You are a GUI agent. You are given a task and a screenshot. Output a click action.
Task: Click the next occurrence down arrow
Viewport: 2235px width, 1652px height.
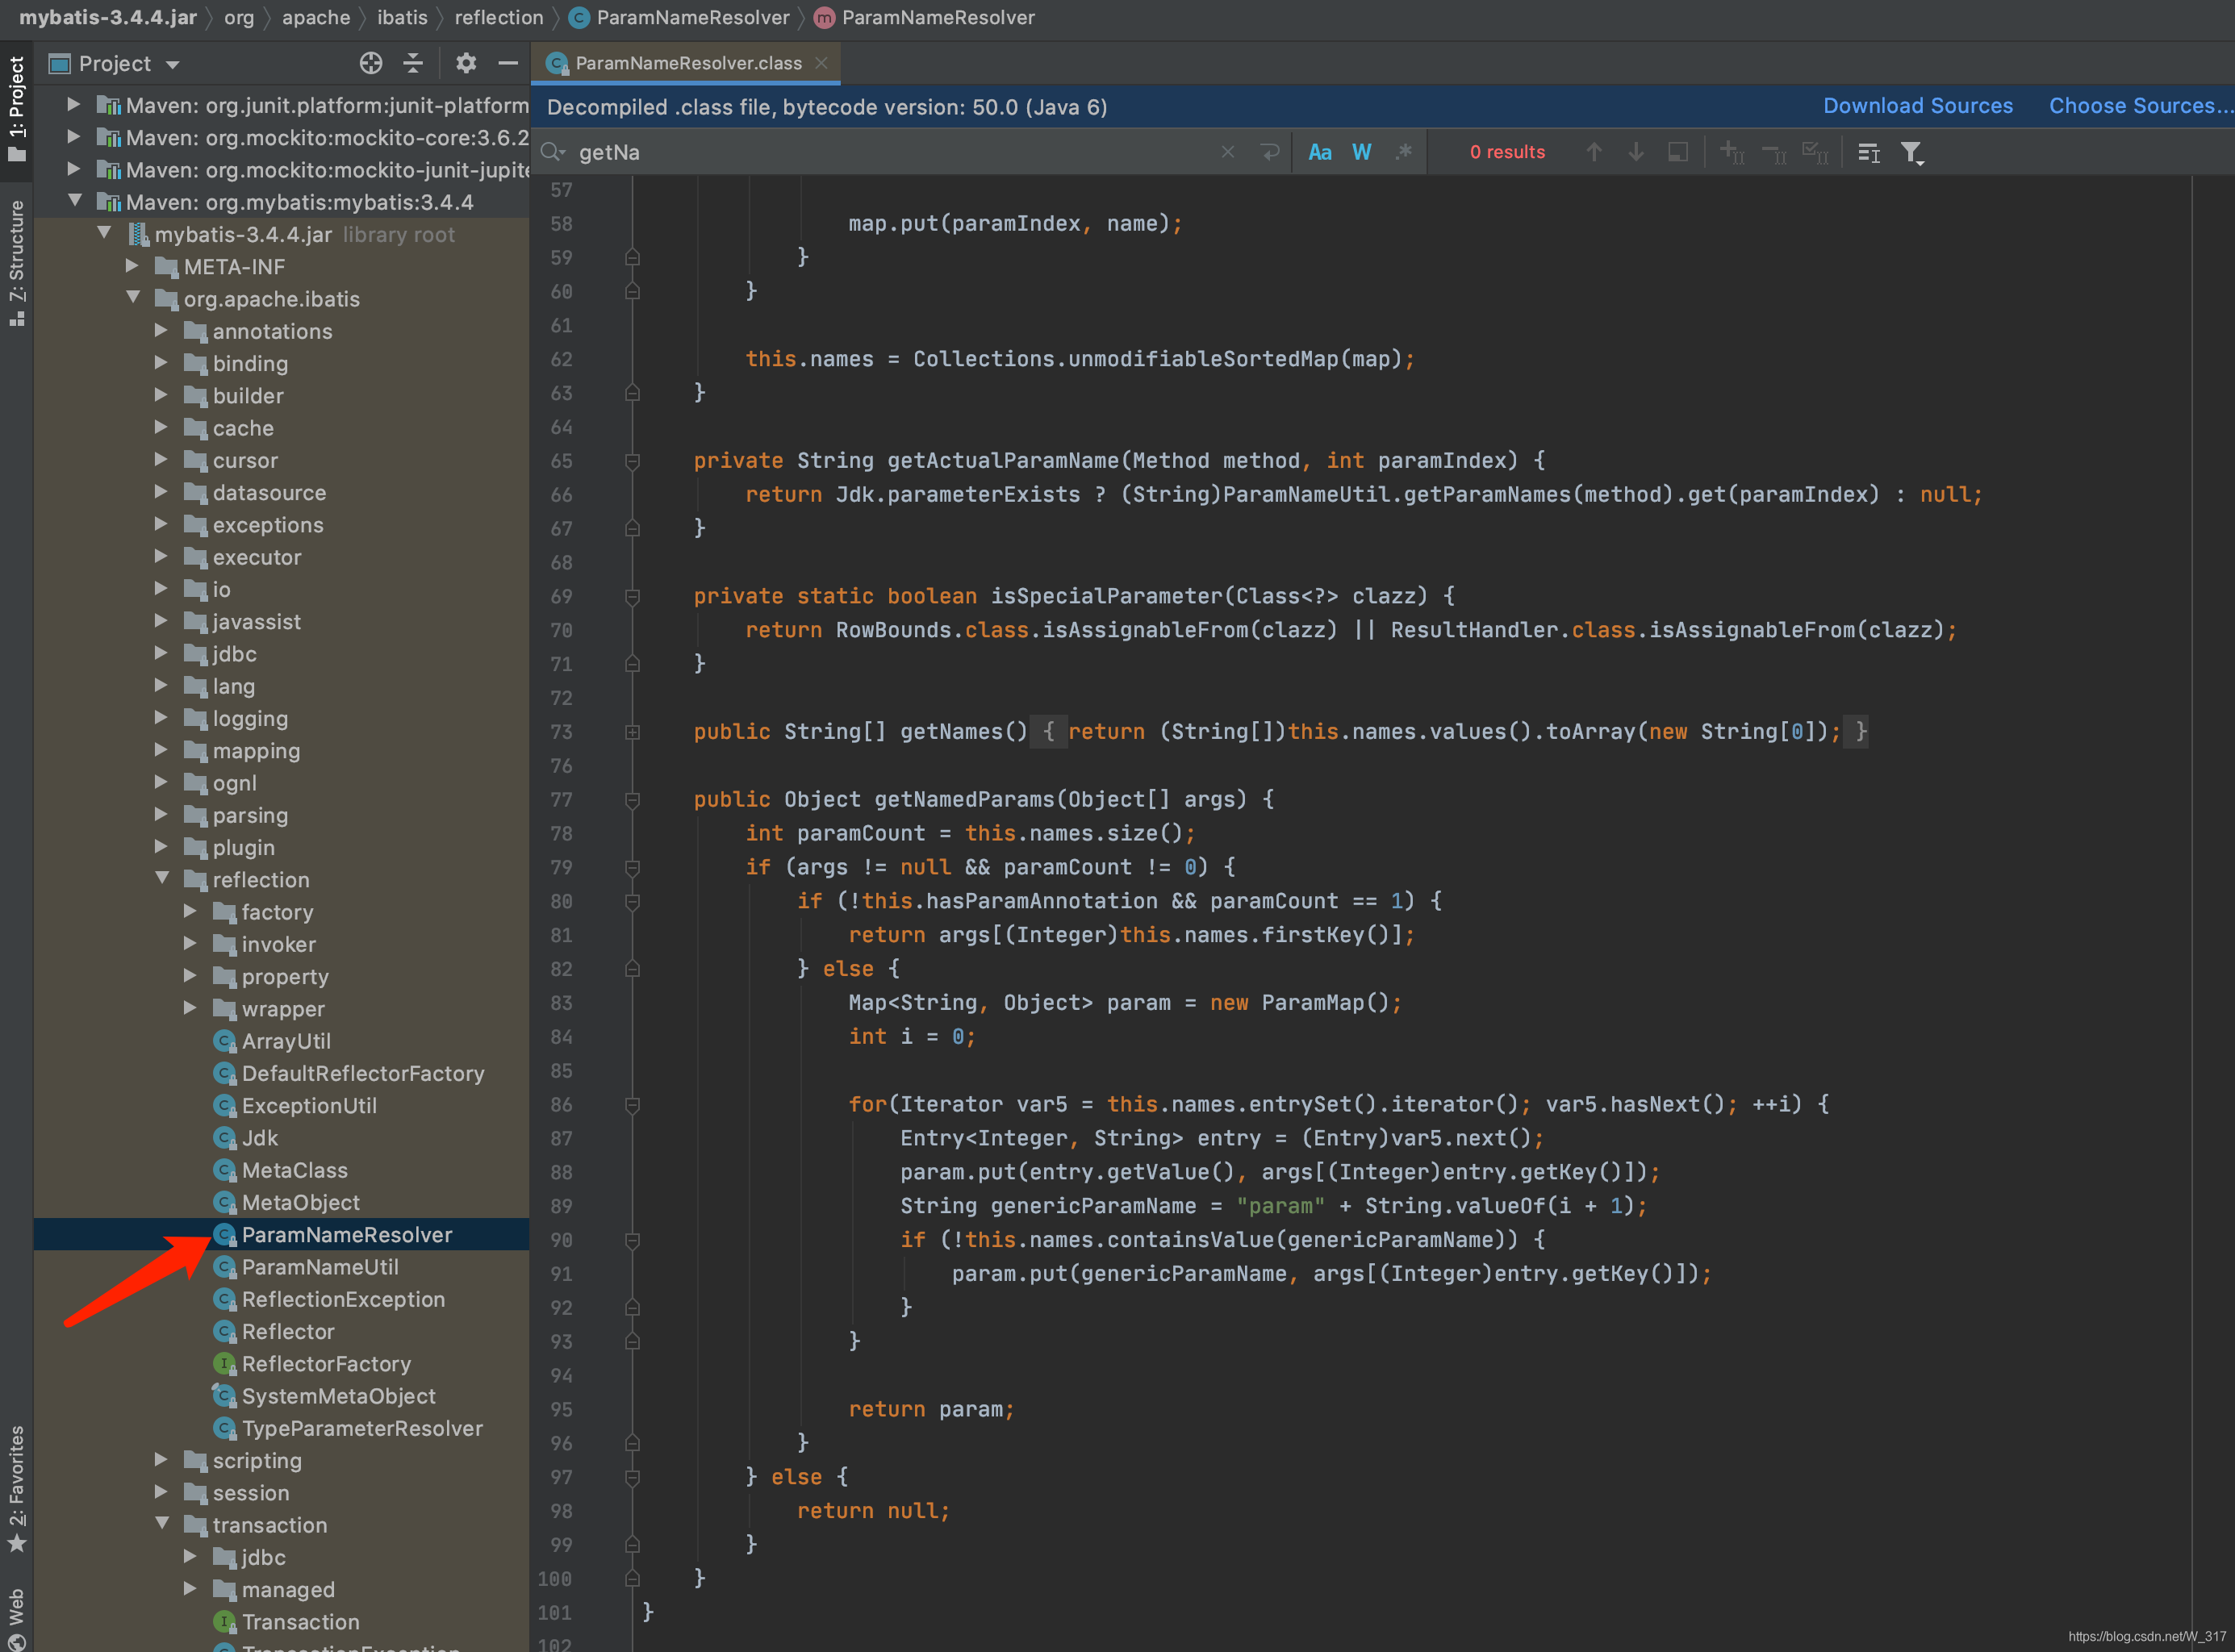(x=1636, y=152)
